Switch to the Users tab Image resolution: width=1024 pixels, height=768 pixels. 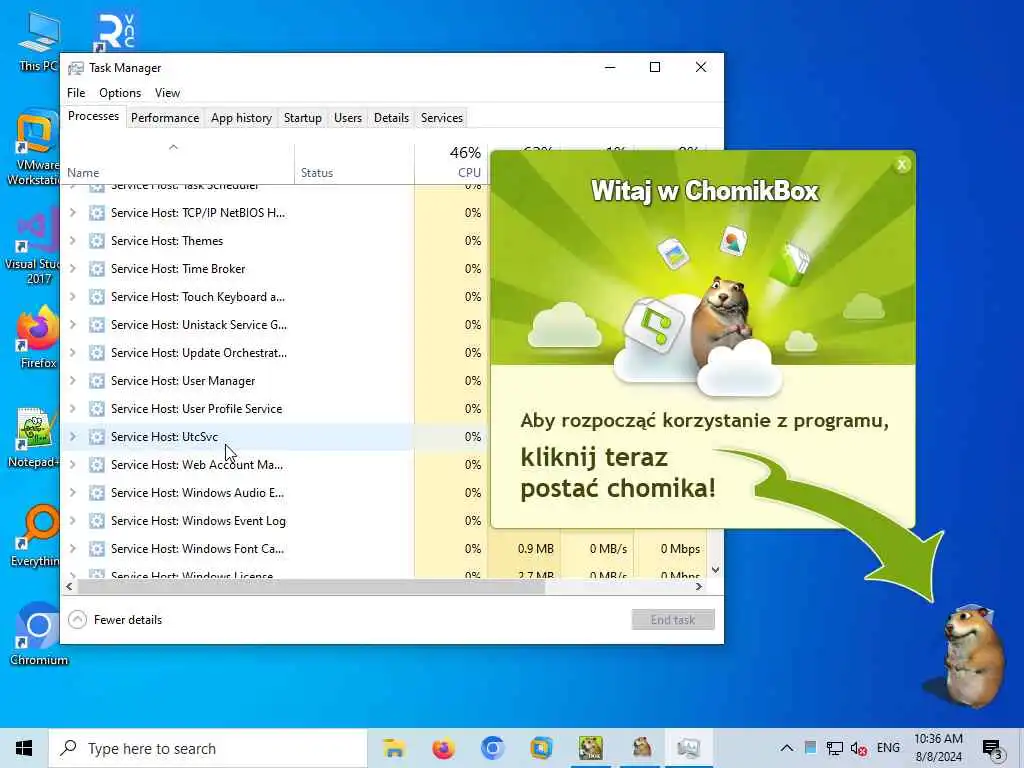pyautogui.click(x=347, y=118)
